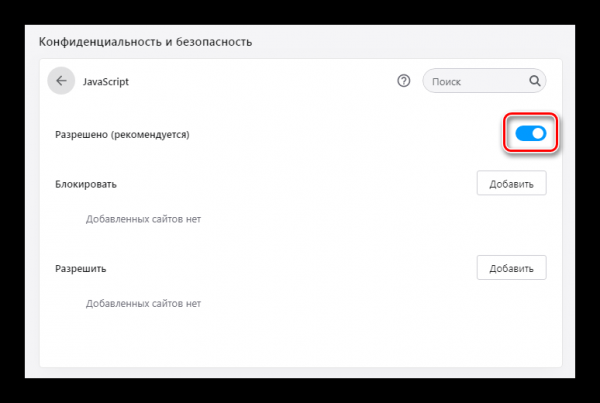This screenshot has height=403, width=600.
Task: Click Добавить button next to Разрешить
Action: click(x=511, y=268)
